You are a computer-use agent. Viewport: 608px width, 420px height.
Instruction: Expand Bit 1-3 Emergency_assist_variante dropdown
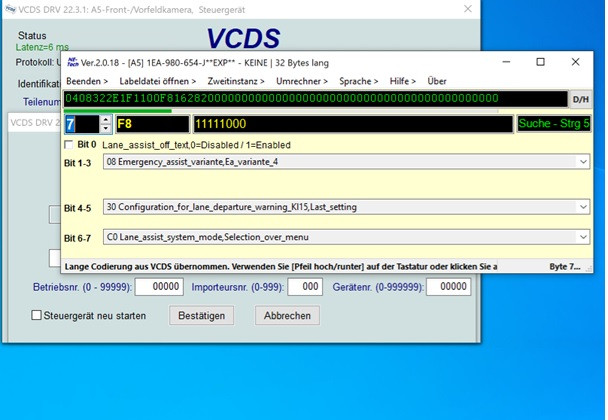coord(583,162)
